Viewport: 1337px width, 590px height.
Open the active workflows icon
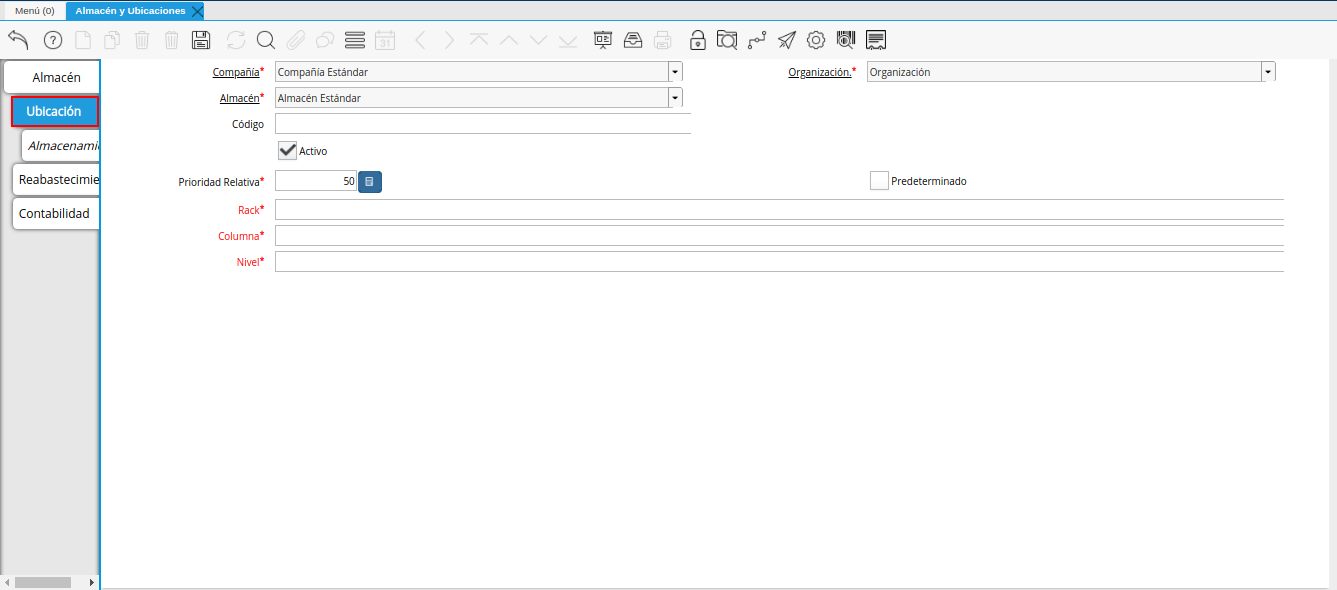(x=757, y=40)
